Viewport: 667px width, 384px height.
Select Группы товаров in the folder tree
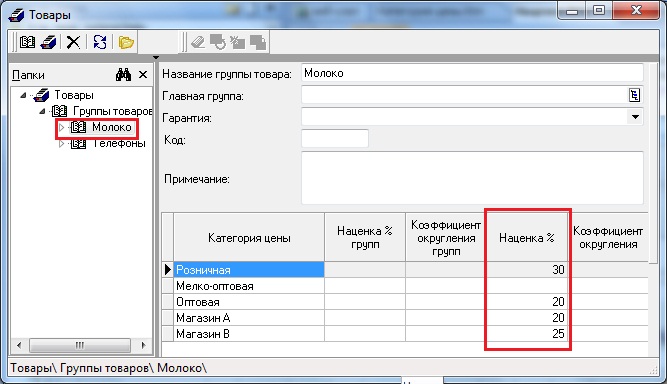click(x=113, y=111)
